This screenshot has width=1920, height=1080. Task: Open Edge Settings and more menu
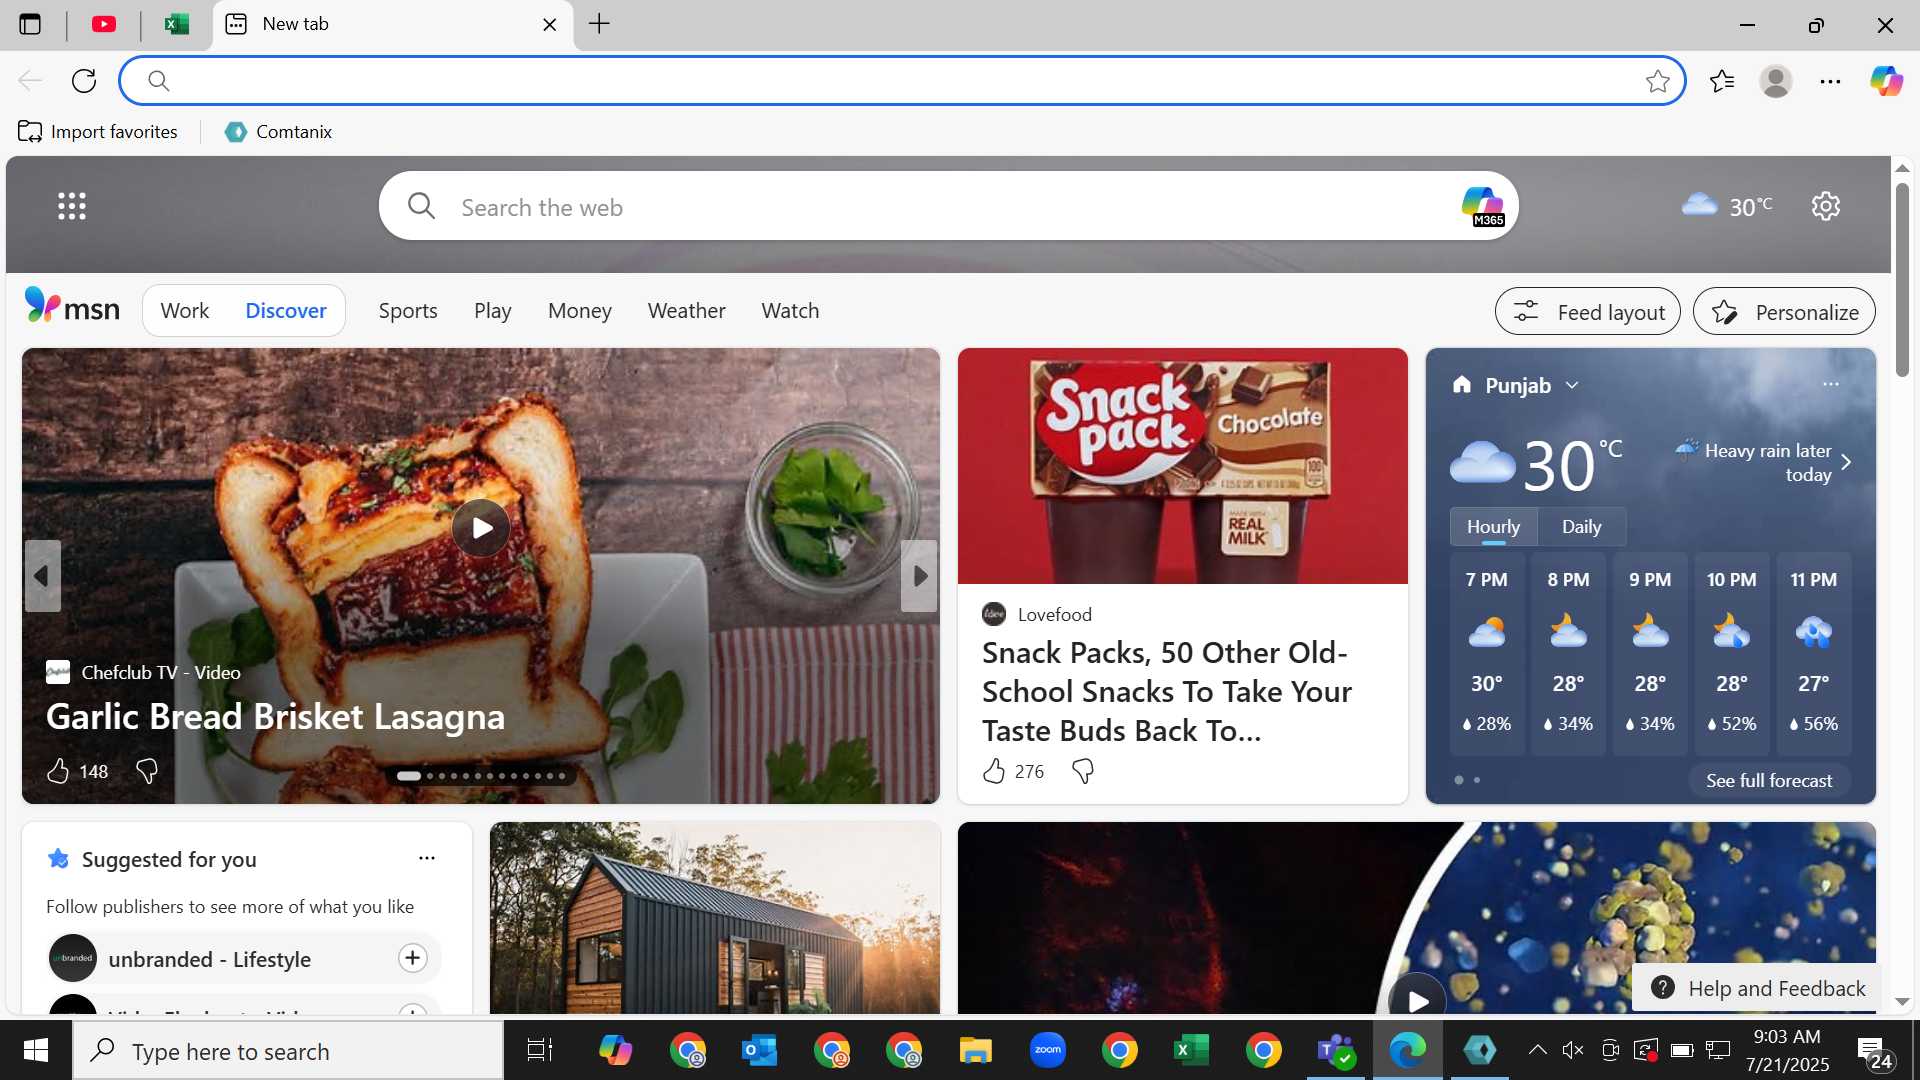(x=1830, y=81)
